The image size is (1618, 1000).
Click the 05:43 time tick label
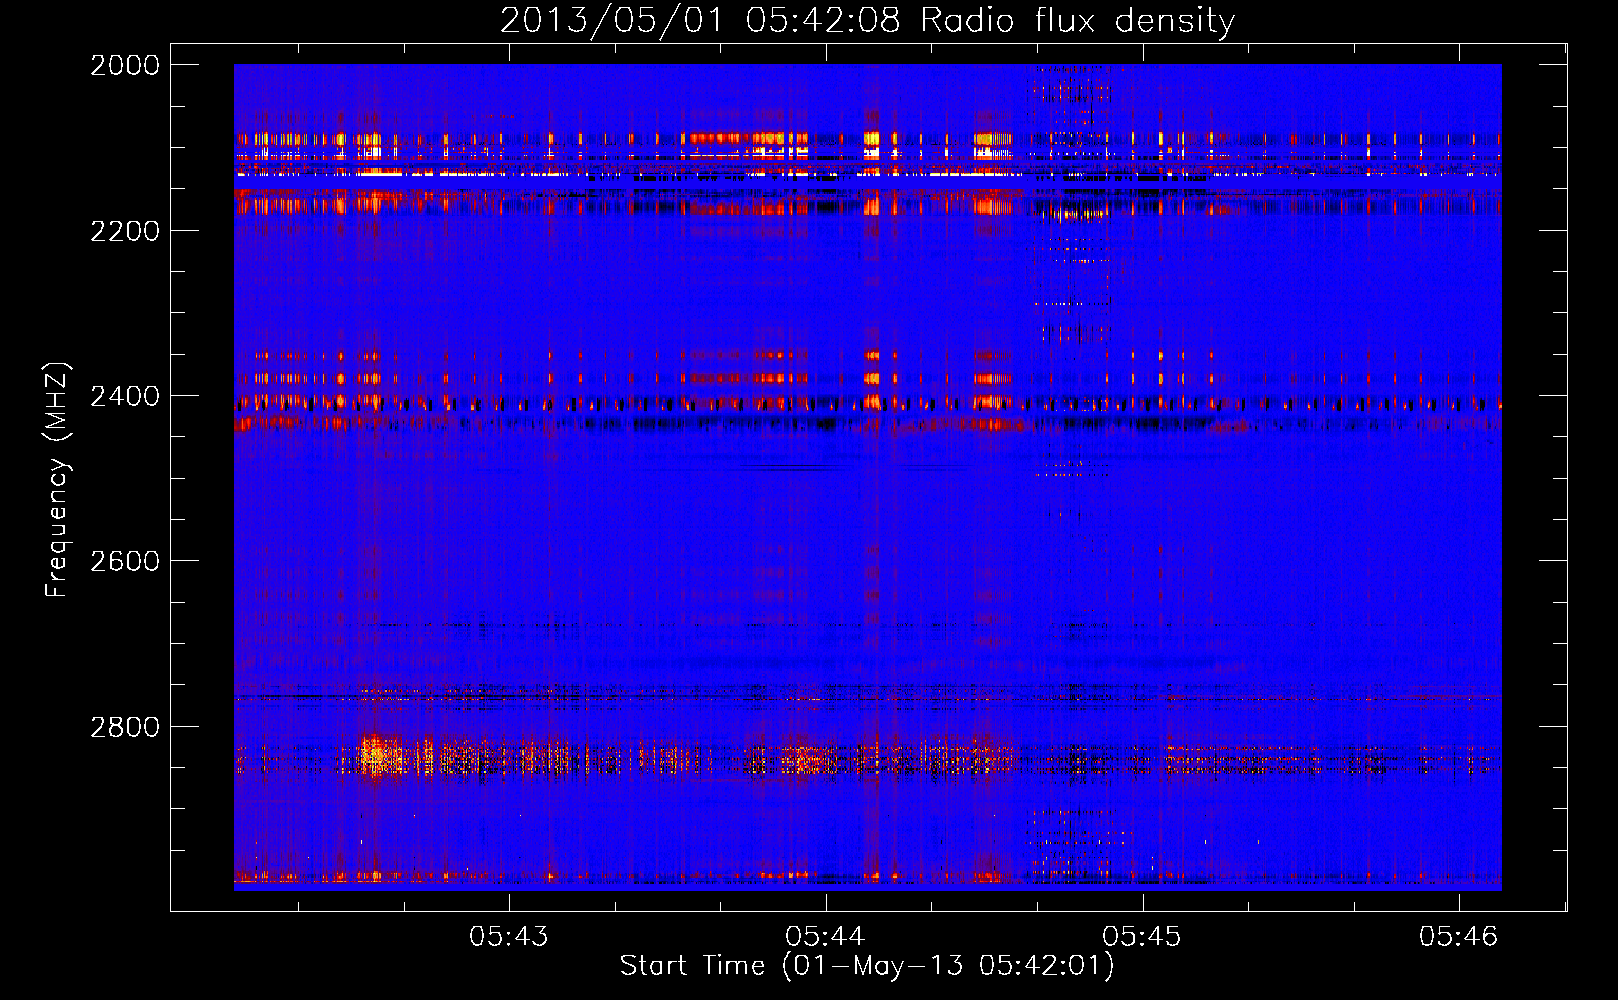pyautogui.click(x=509, y=936)
